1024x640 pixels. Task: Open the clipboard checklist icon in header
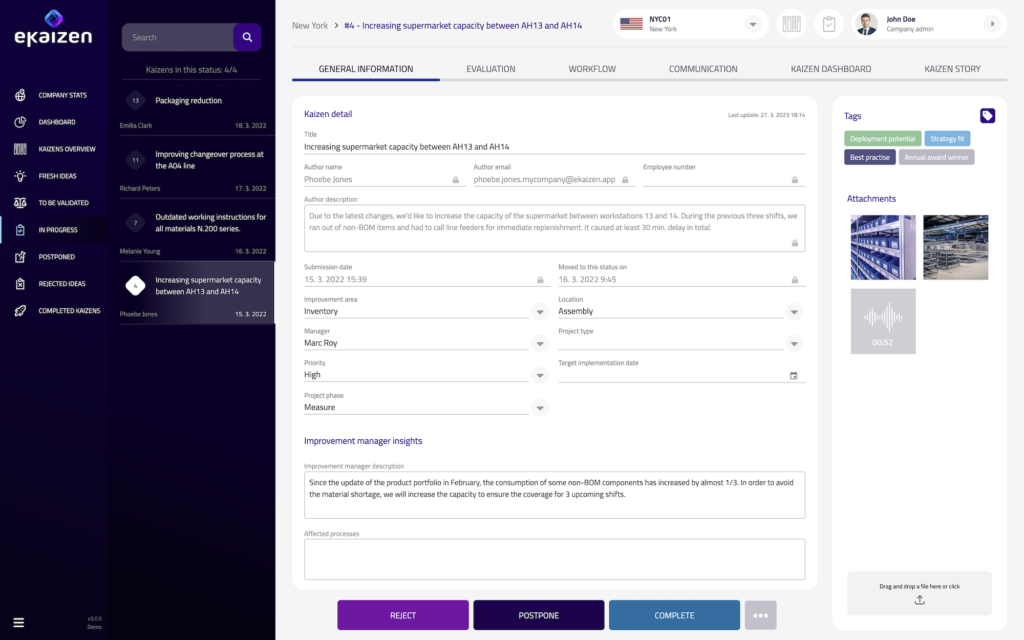828,24
